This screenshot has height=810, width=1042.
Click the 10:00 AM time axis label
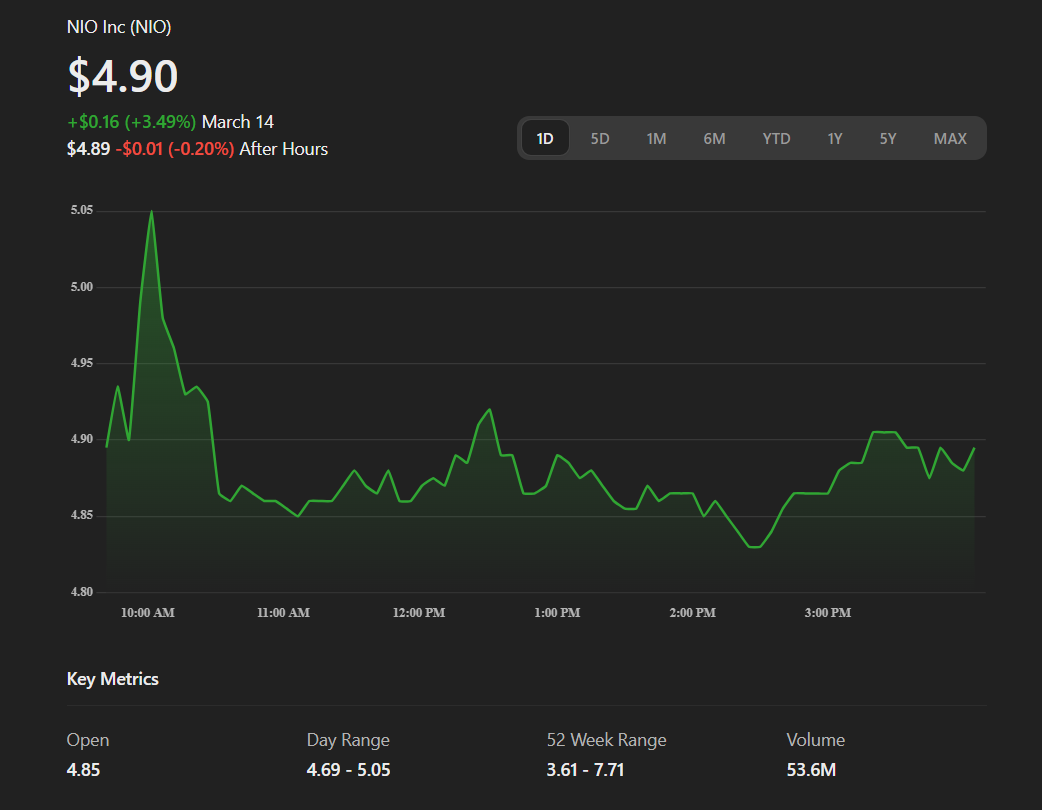pos(148,613)
